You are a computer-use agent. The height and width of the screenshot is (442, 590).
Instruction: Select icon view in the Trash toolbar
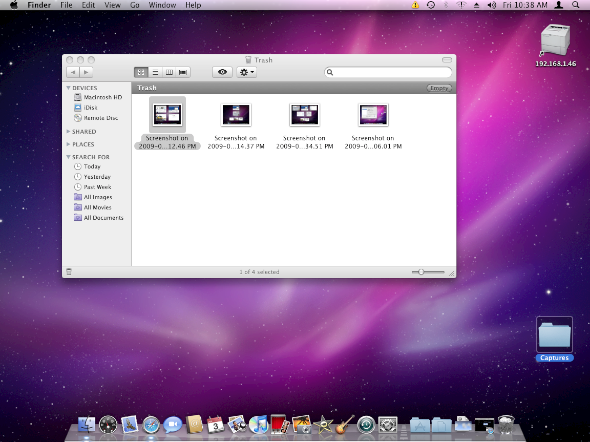pyautogui.click(x=141, y=72)
